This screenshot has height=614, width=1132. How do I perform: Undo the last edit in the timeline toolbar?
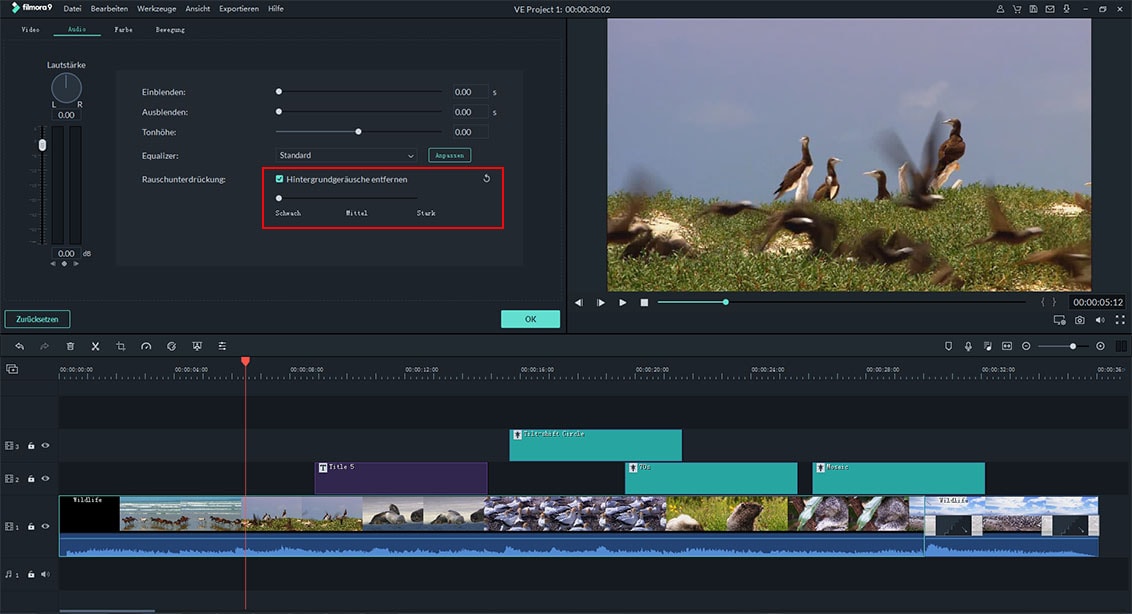pyautogui.click(x=19, y=346)
